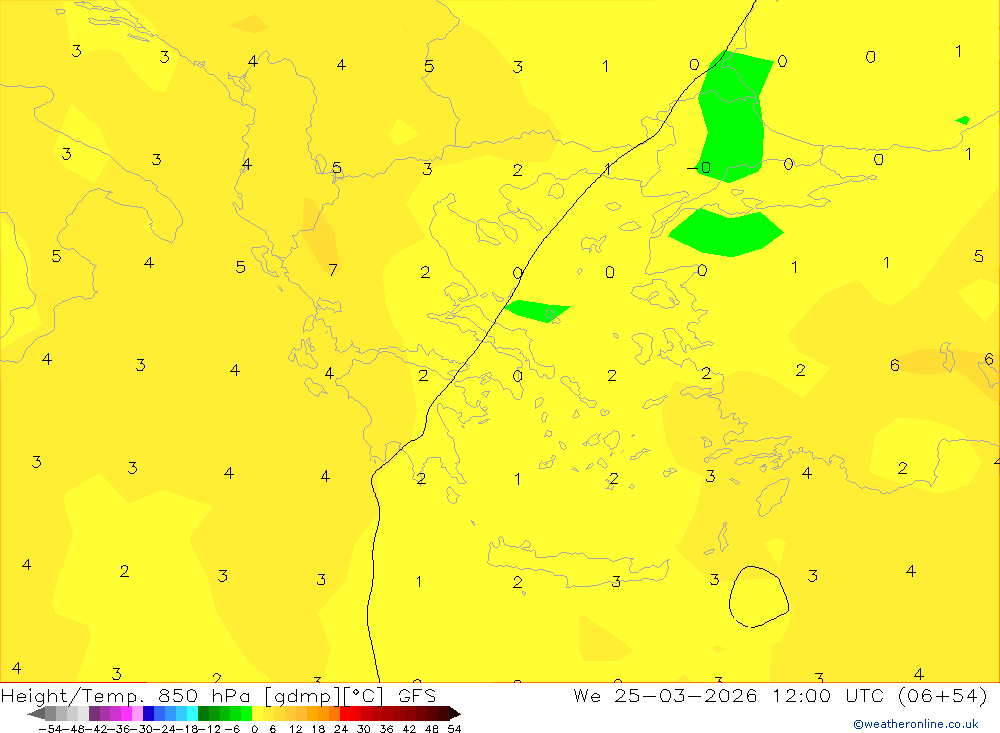Click the '24' label under the color scale
Screen dimensions: 1000x733
point(341,729)
